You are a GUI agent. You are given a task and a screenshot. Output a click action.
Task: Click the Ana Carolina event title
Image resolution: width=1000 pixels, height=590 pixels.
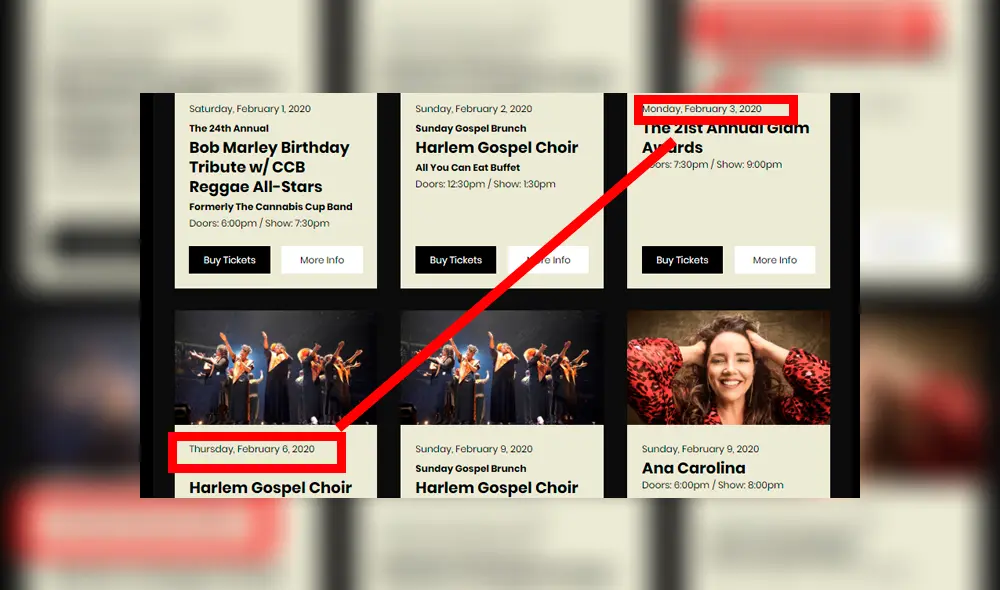pyautogui.click(x=693, y=468)
